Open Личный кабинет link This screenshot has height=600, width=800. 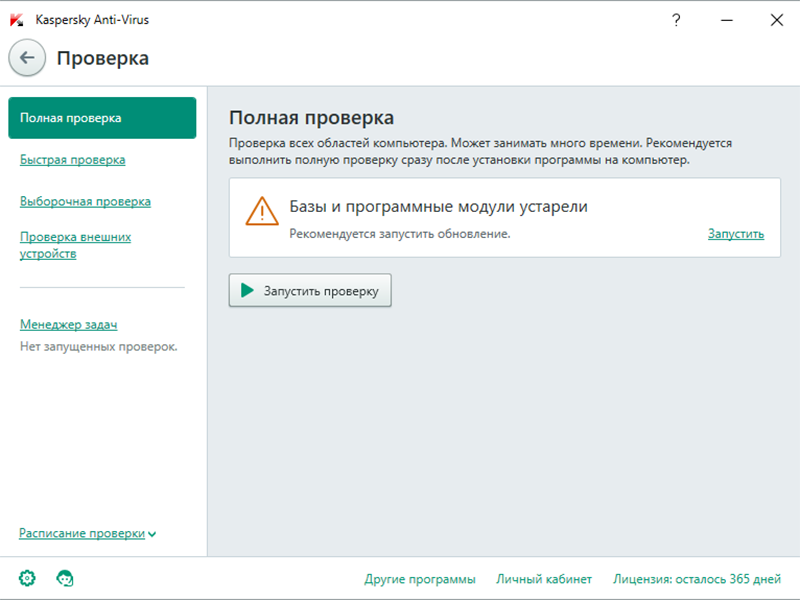click(x=545, y=579)
